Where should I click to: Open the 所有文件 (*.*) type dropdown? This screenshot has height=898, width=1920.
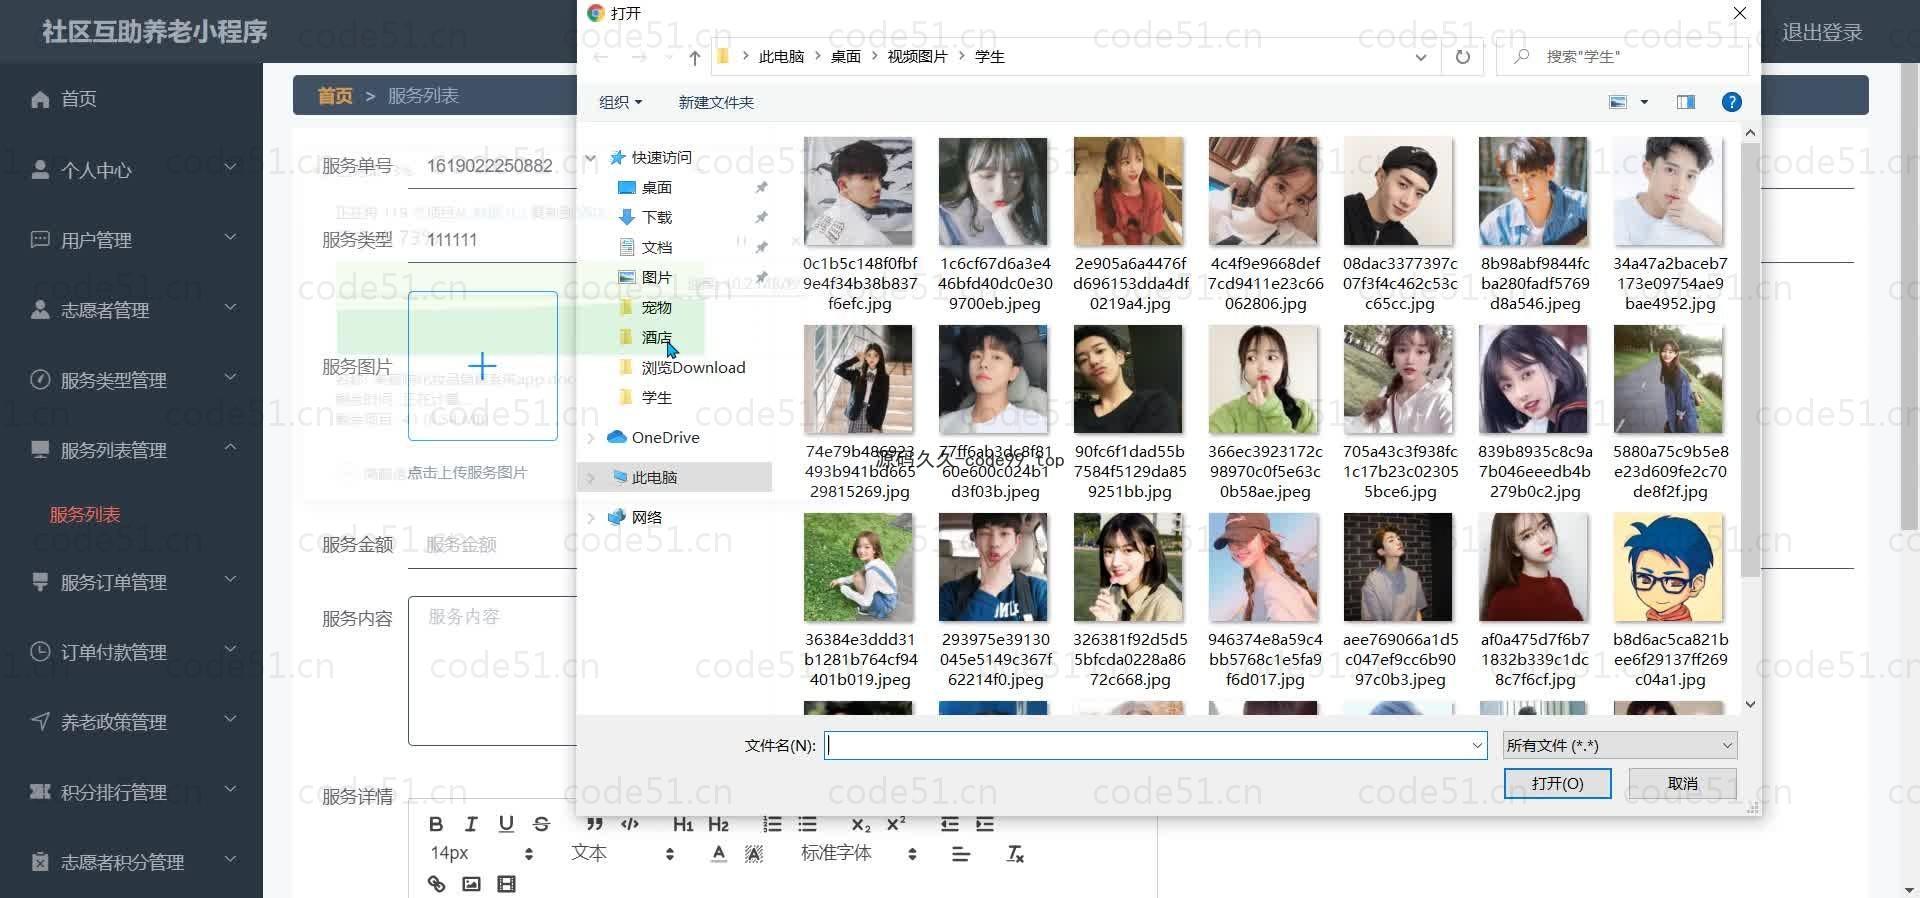tap(1619, 745)
